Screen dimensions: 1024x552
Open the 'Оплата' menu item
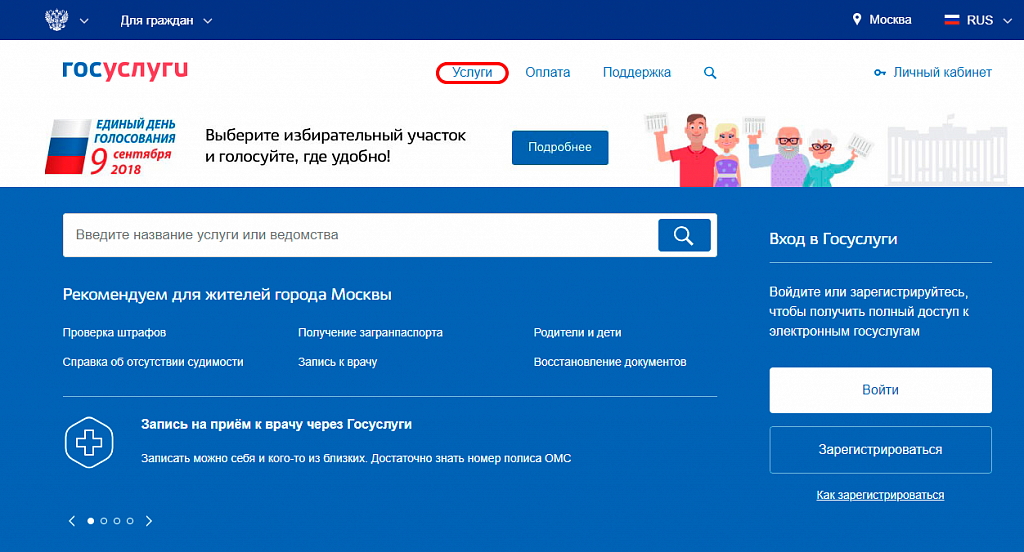[547, 73]
